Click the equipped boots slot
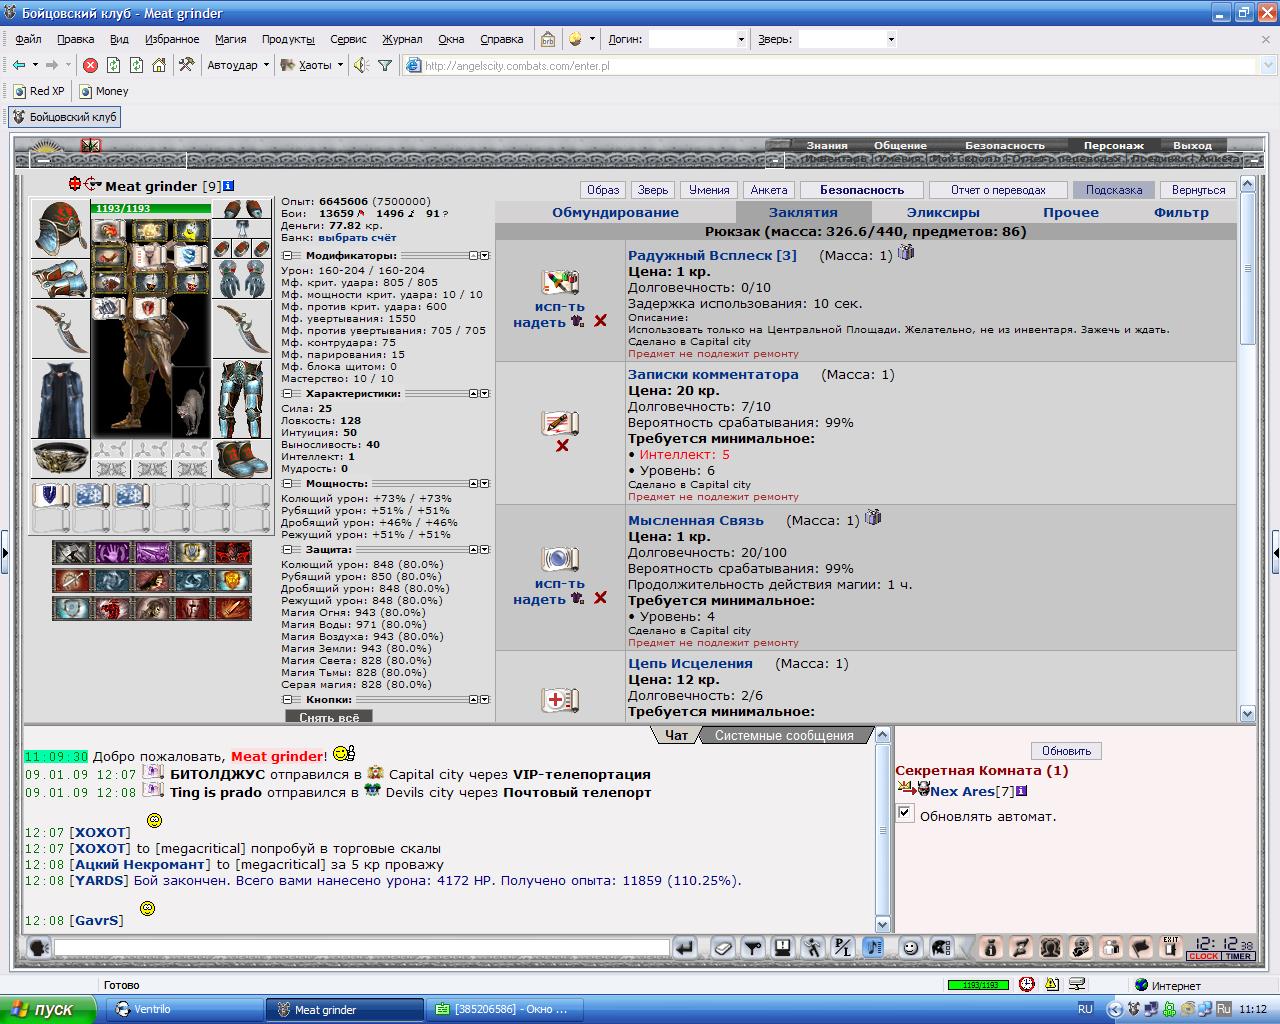Viewport: 1280px width, 1024px height. click(241, 459)
